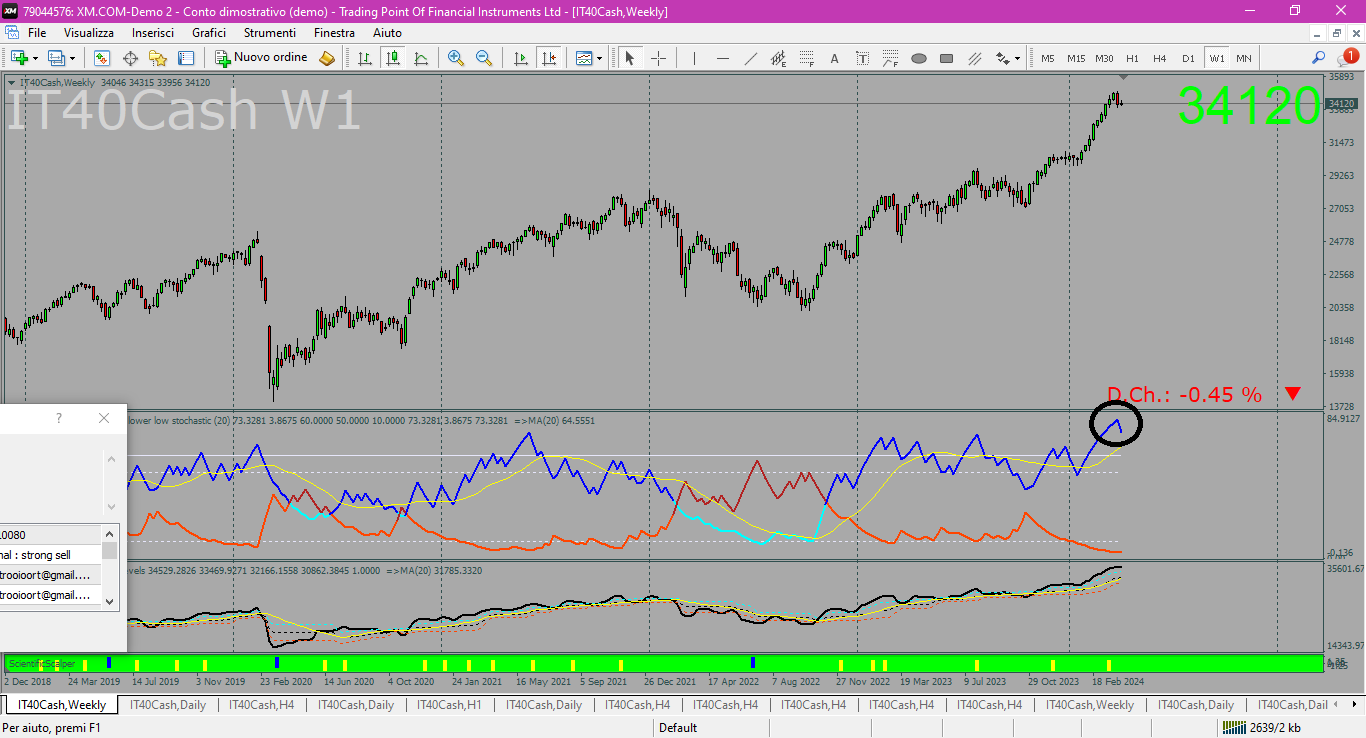Draw a horizontal line

(x=722, y=58)
